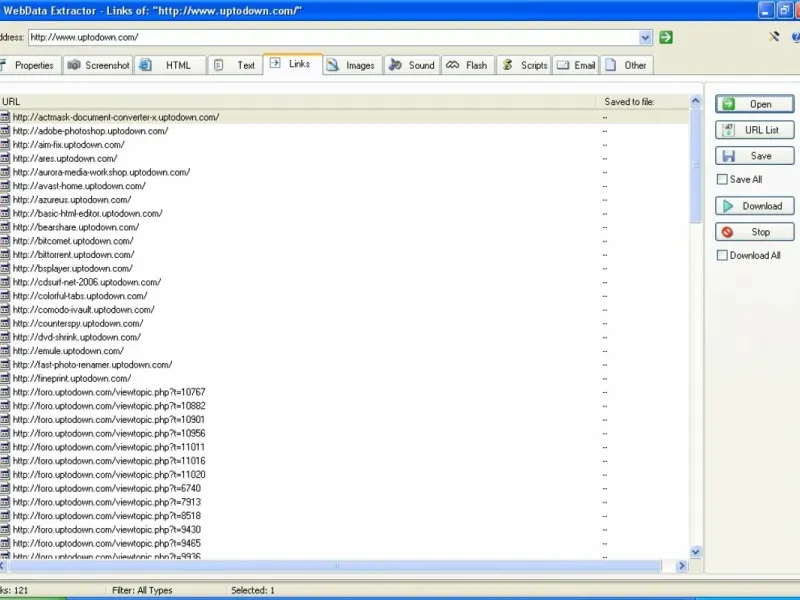Enable the Save All checkbox
The height and width of the screenshot is (600, 800).
coord(722,179)
